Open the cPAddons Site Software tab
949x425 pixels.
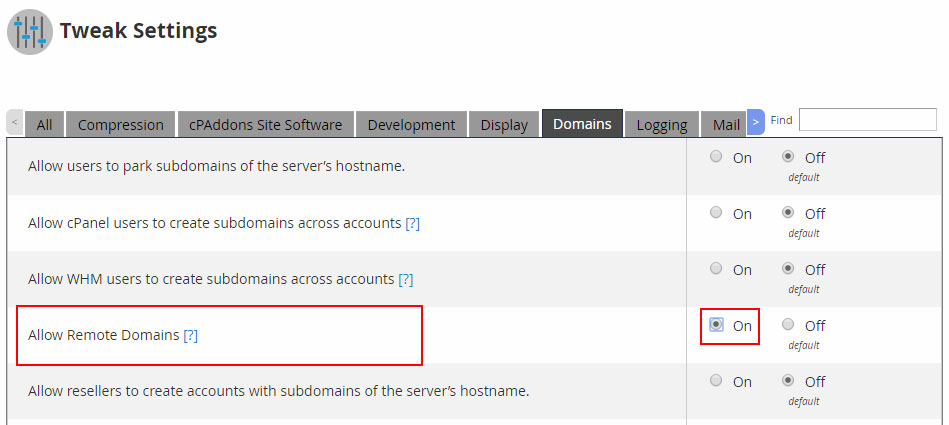265,125
